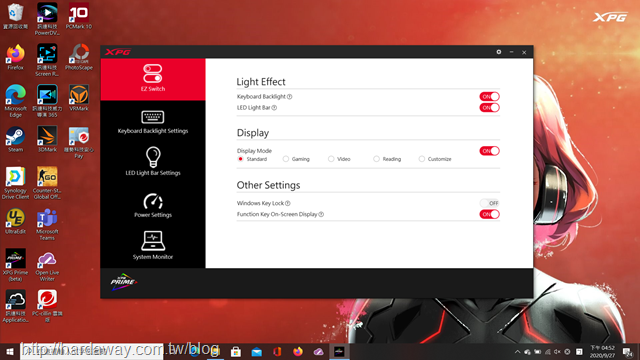Show hidden system tray icons
Image resolution: width=640 pixels, height=360 pixels.
point(518,351)
